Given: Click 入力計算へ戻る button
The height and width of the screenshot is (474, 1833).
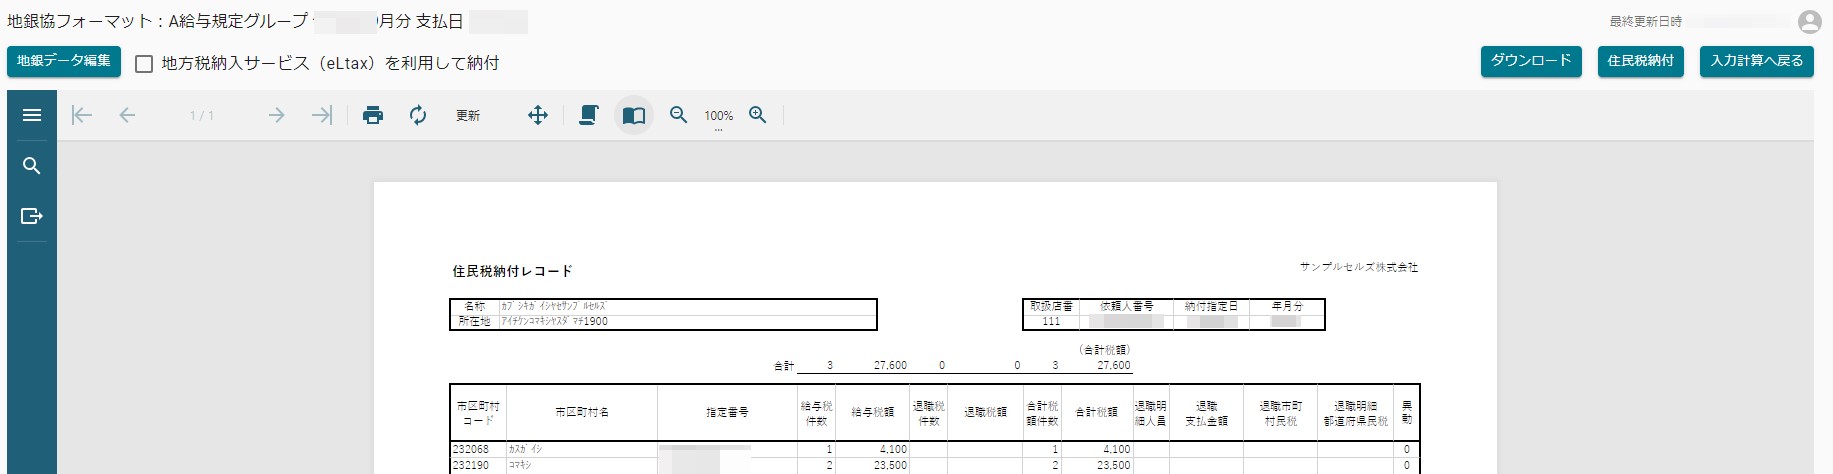Looking at the screenshot, I should pos(1757,61).
